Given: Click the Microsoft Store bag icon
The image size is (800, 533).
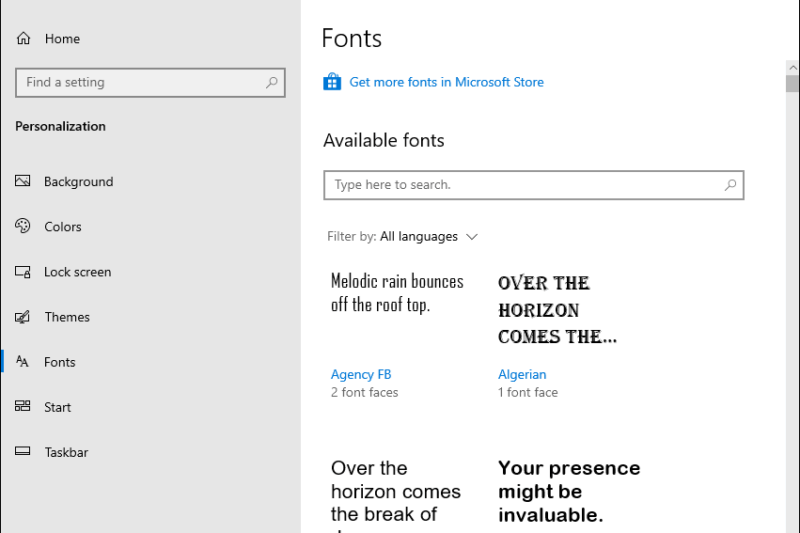Looking at the screenshot, I should (332, 82).
